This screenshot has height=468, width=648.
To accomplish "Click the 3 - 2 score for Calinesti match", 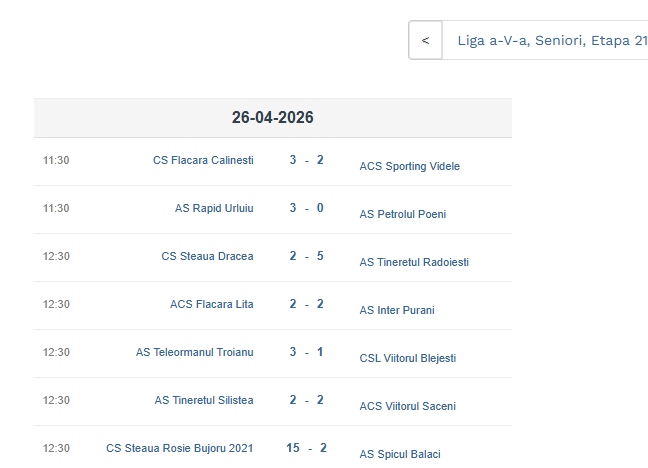I will pyautogui.click(x=306, y=160).
